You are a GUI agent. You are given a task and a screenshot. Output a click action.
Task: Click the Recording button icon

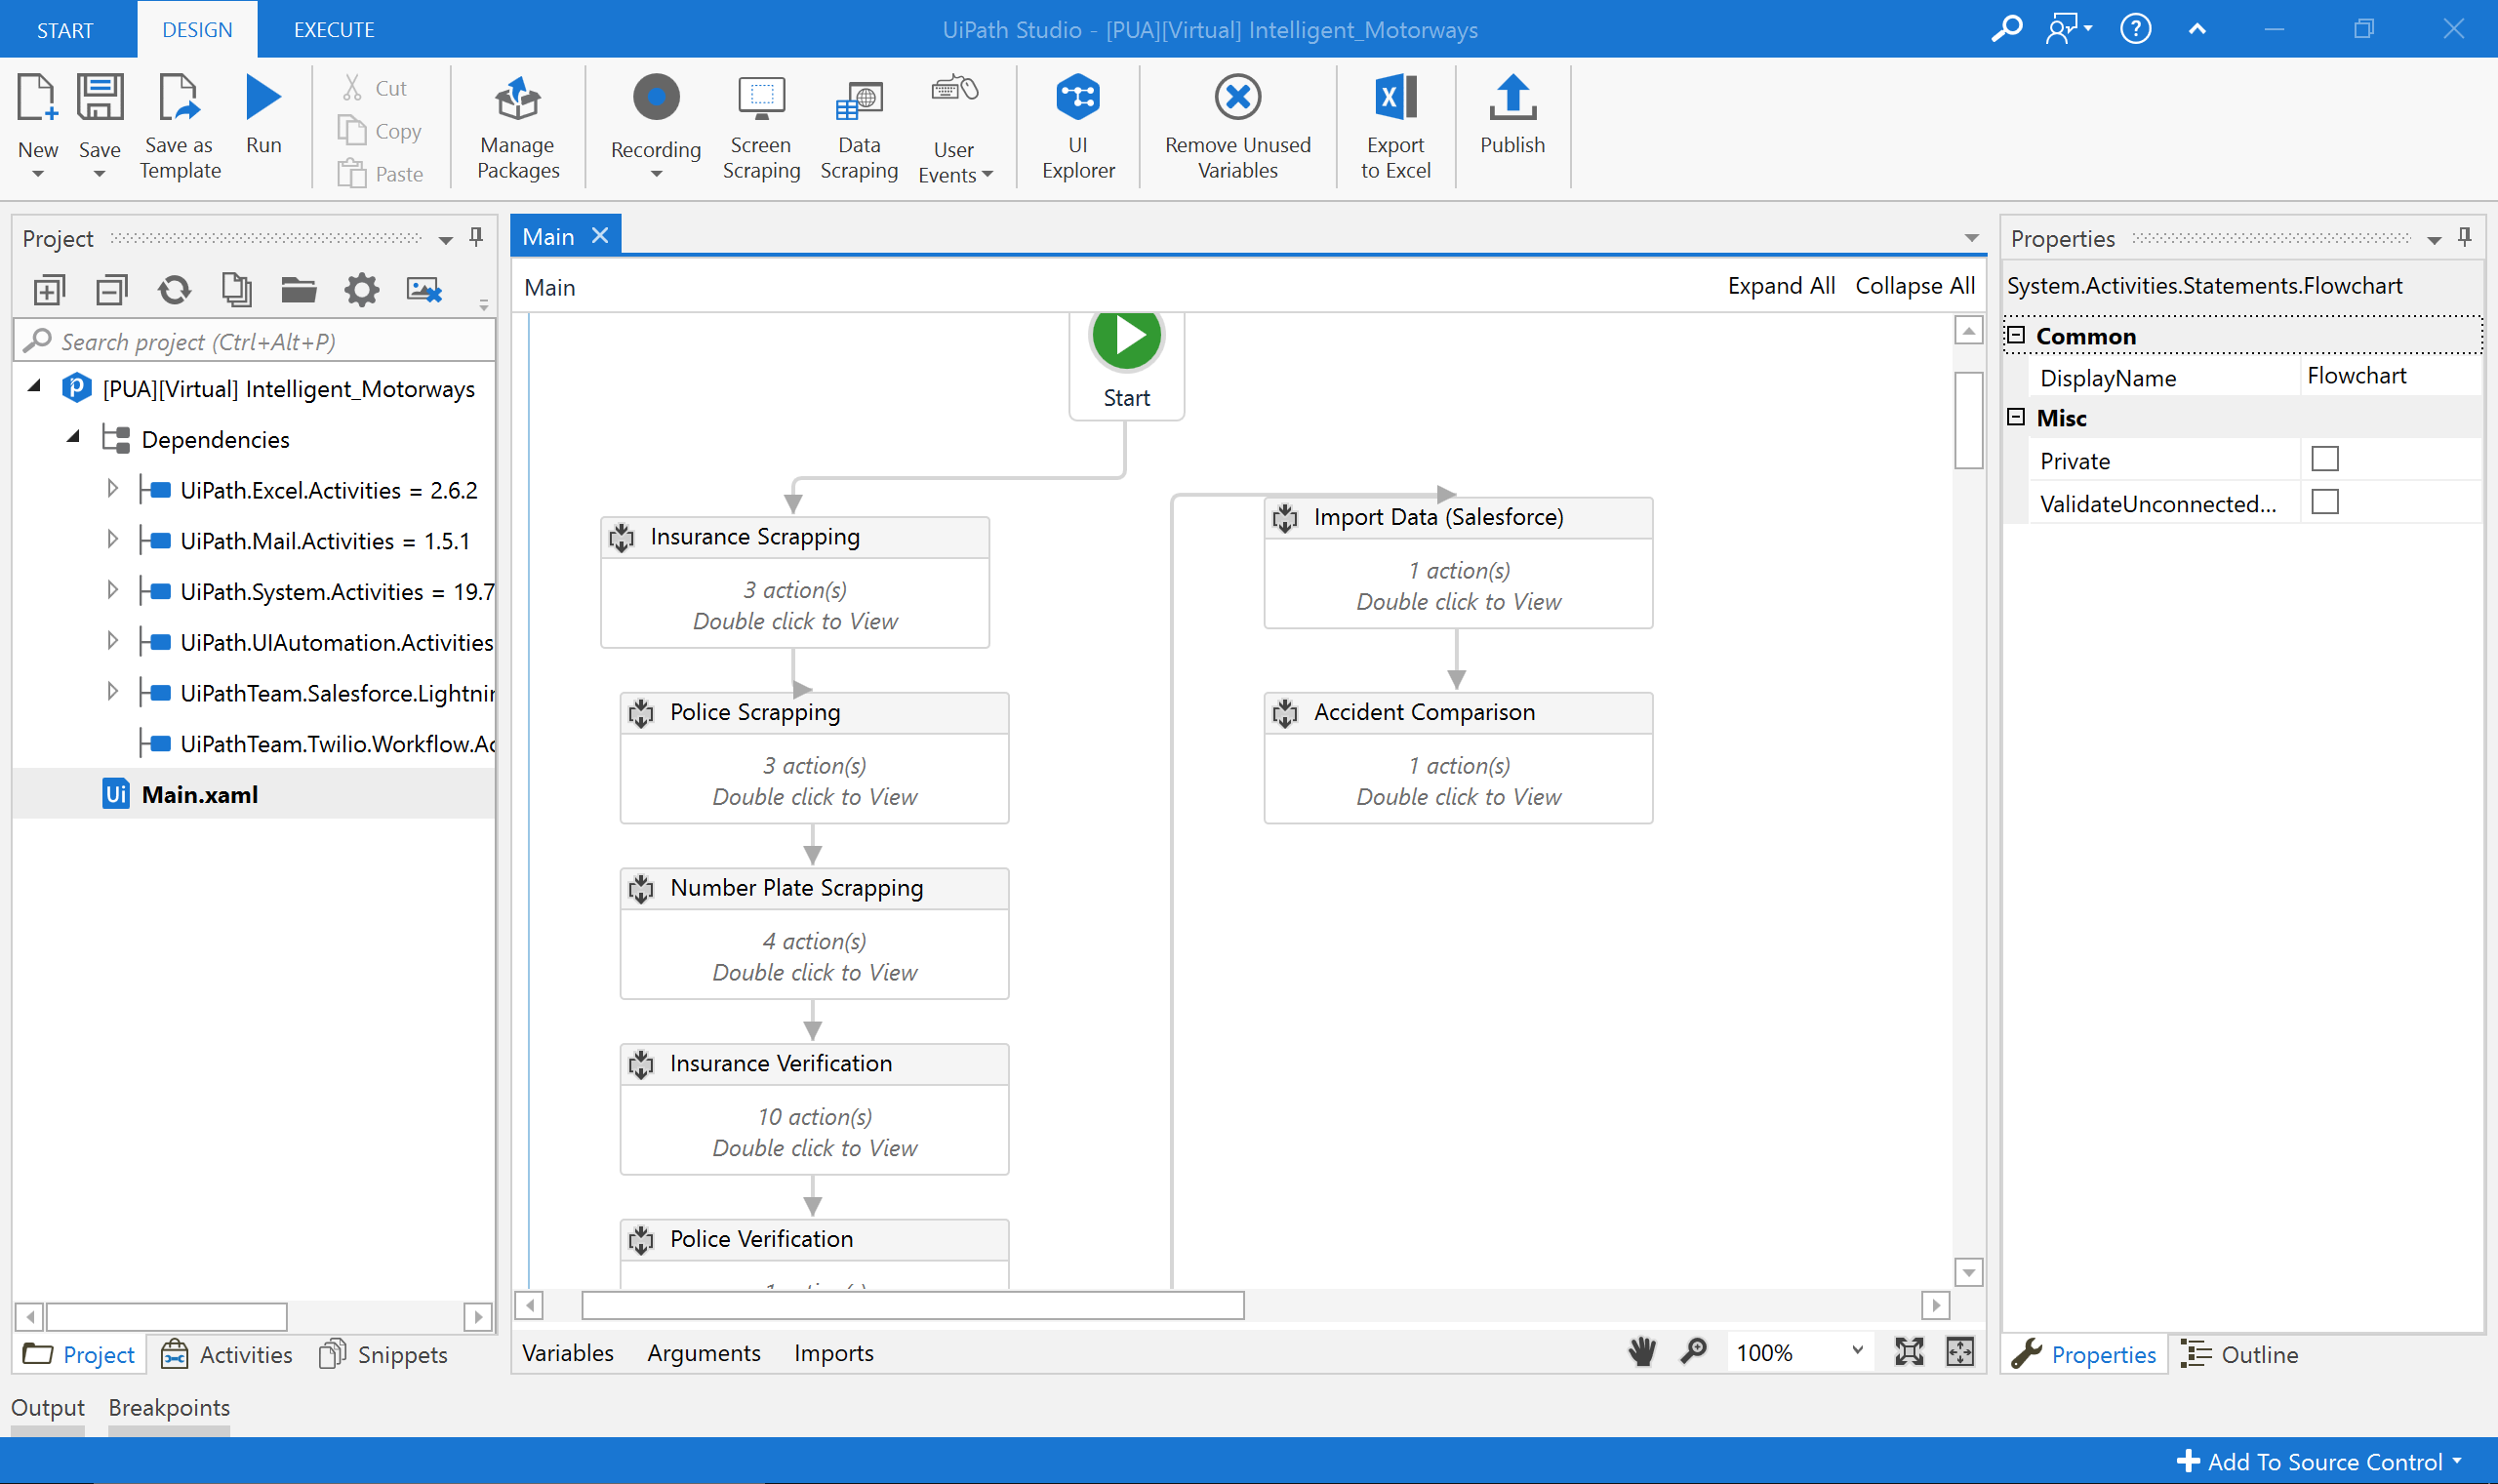656,98
